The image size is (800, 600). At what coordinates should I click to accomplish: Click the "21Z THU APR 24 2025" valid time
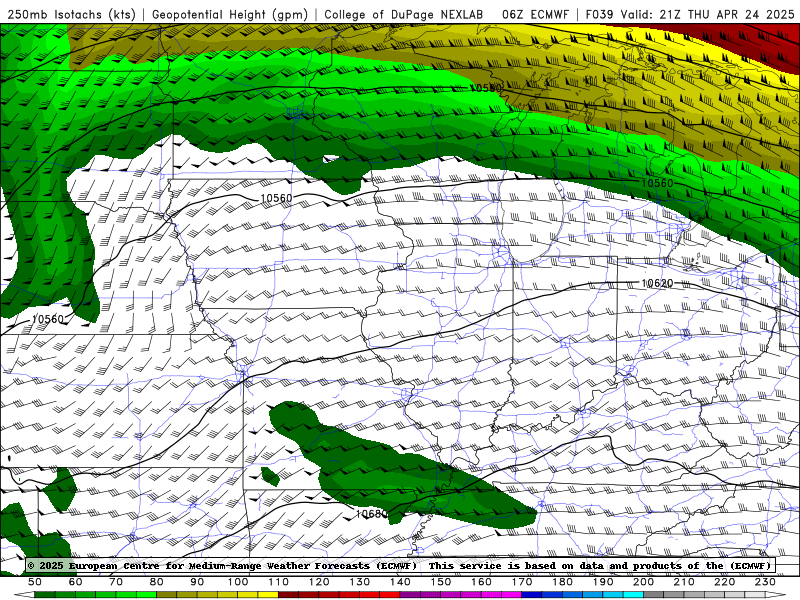point(727,15)
